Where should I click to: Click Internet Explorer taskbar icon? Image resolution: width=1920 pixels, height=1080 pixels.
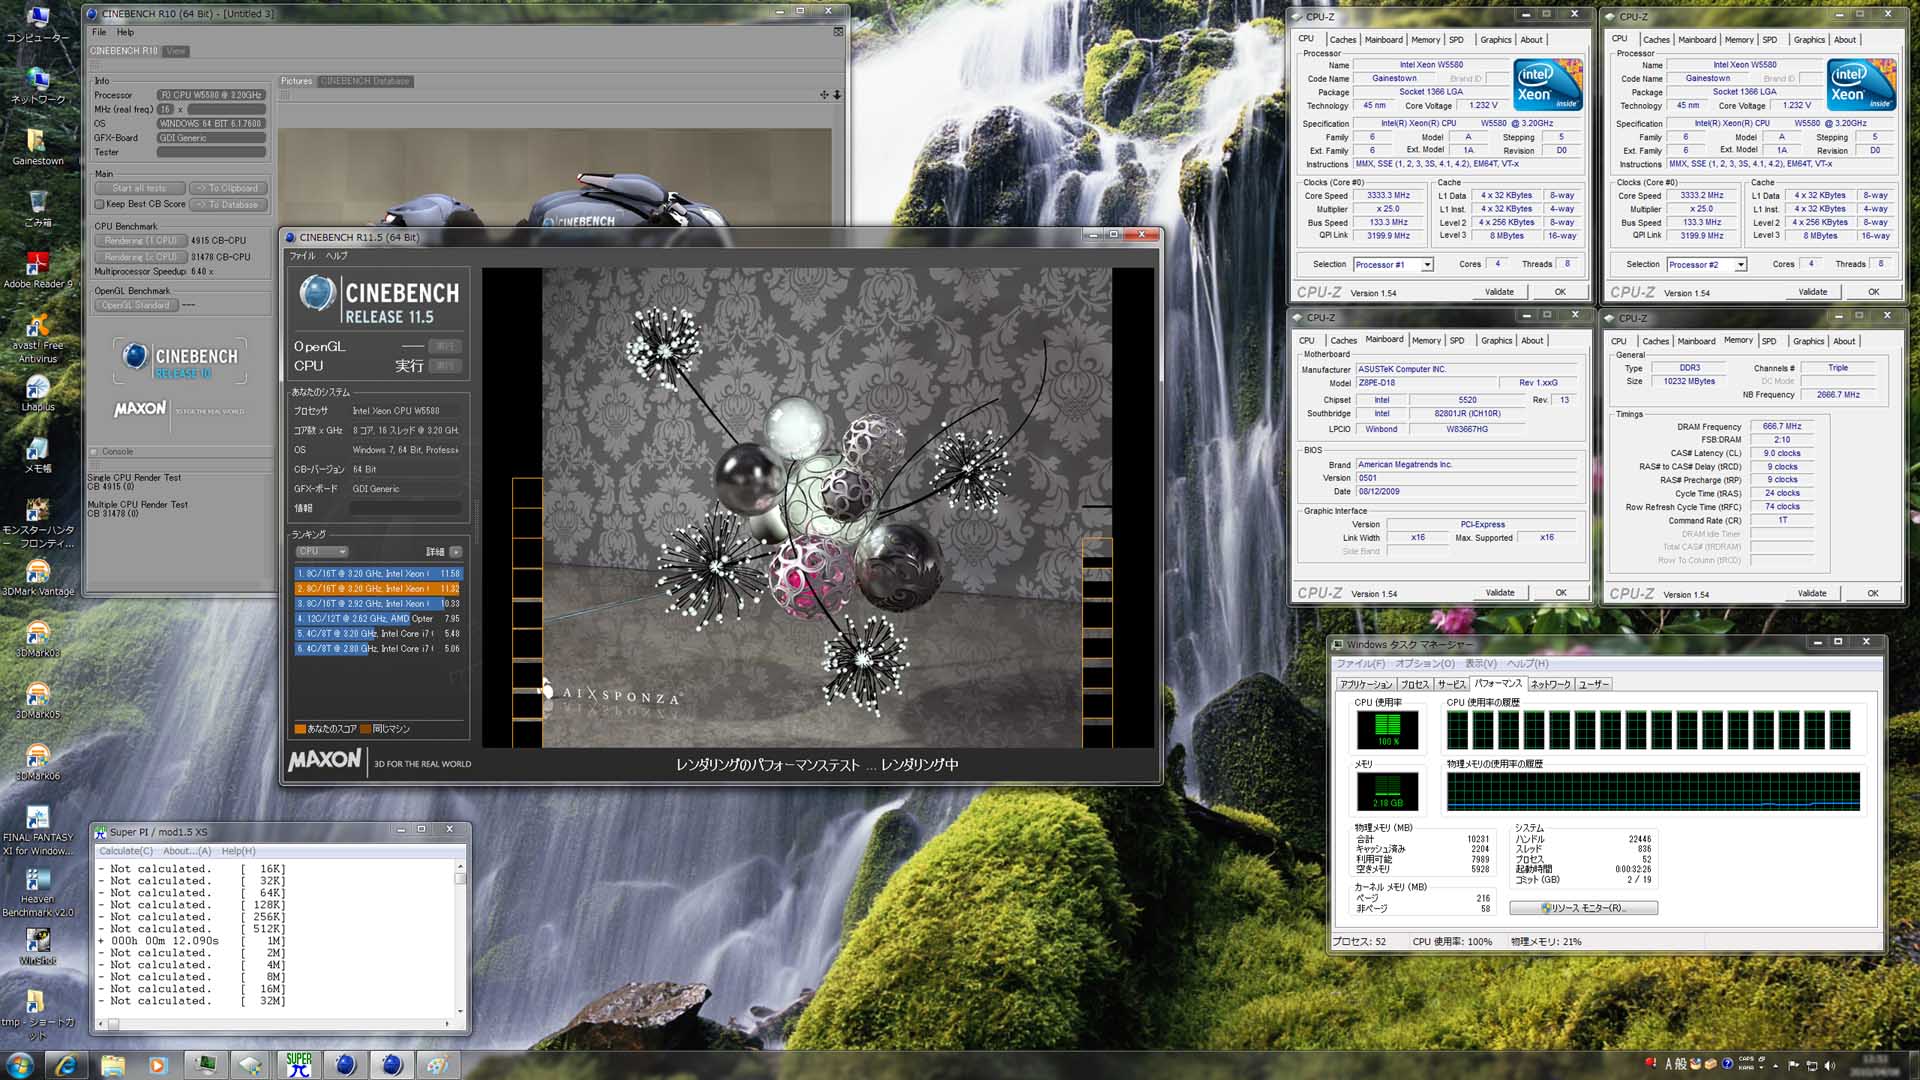point(66,1065)
